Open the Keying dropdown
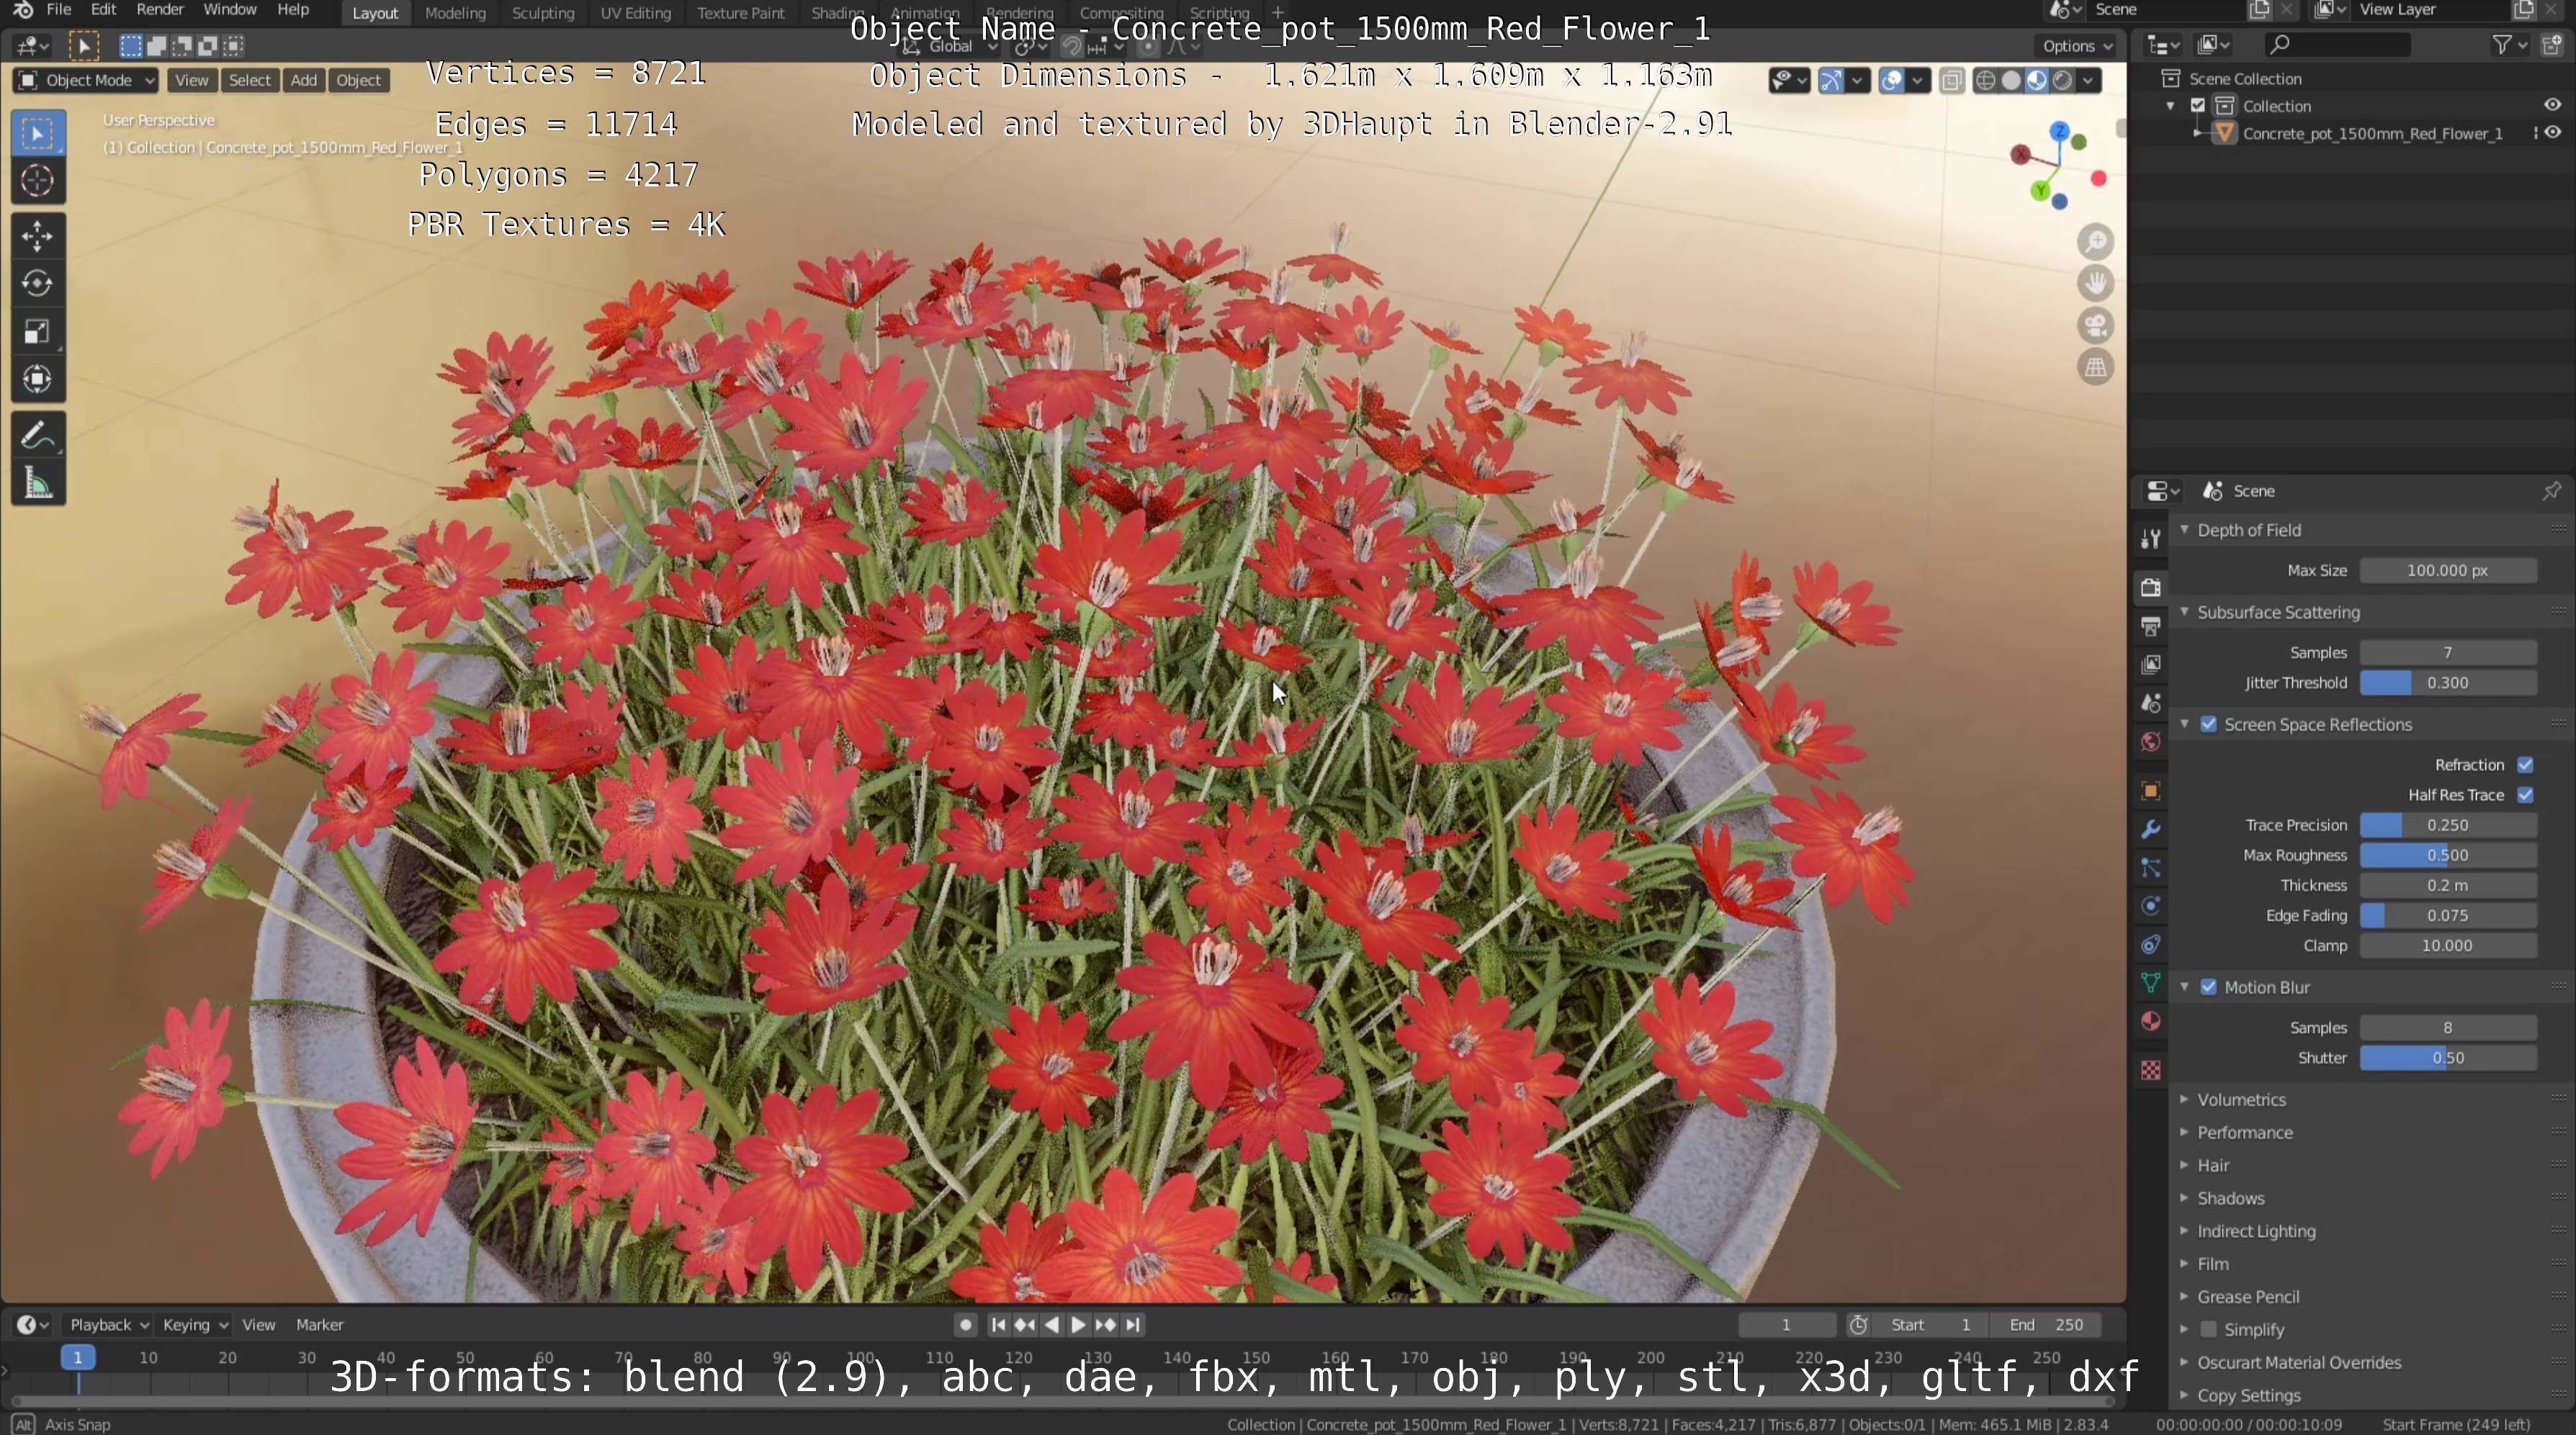The height and width of the screenshot is (1435, 2576). coord(194,1325)
